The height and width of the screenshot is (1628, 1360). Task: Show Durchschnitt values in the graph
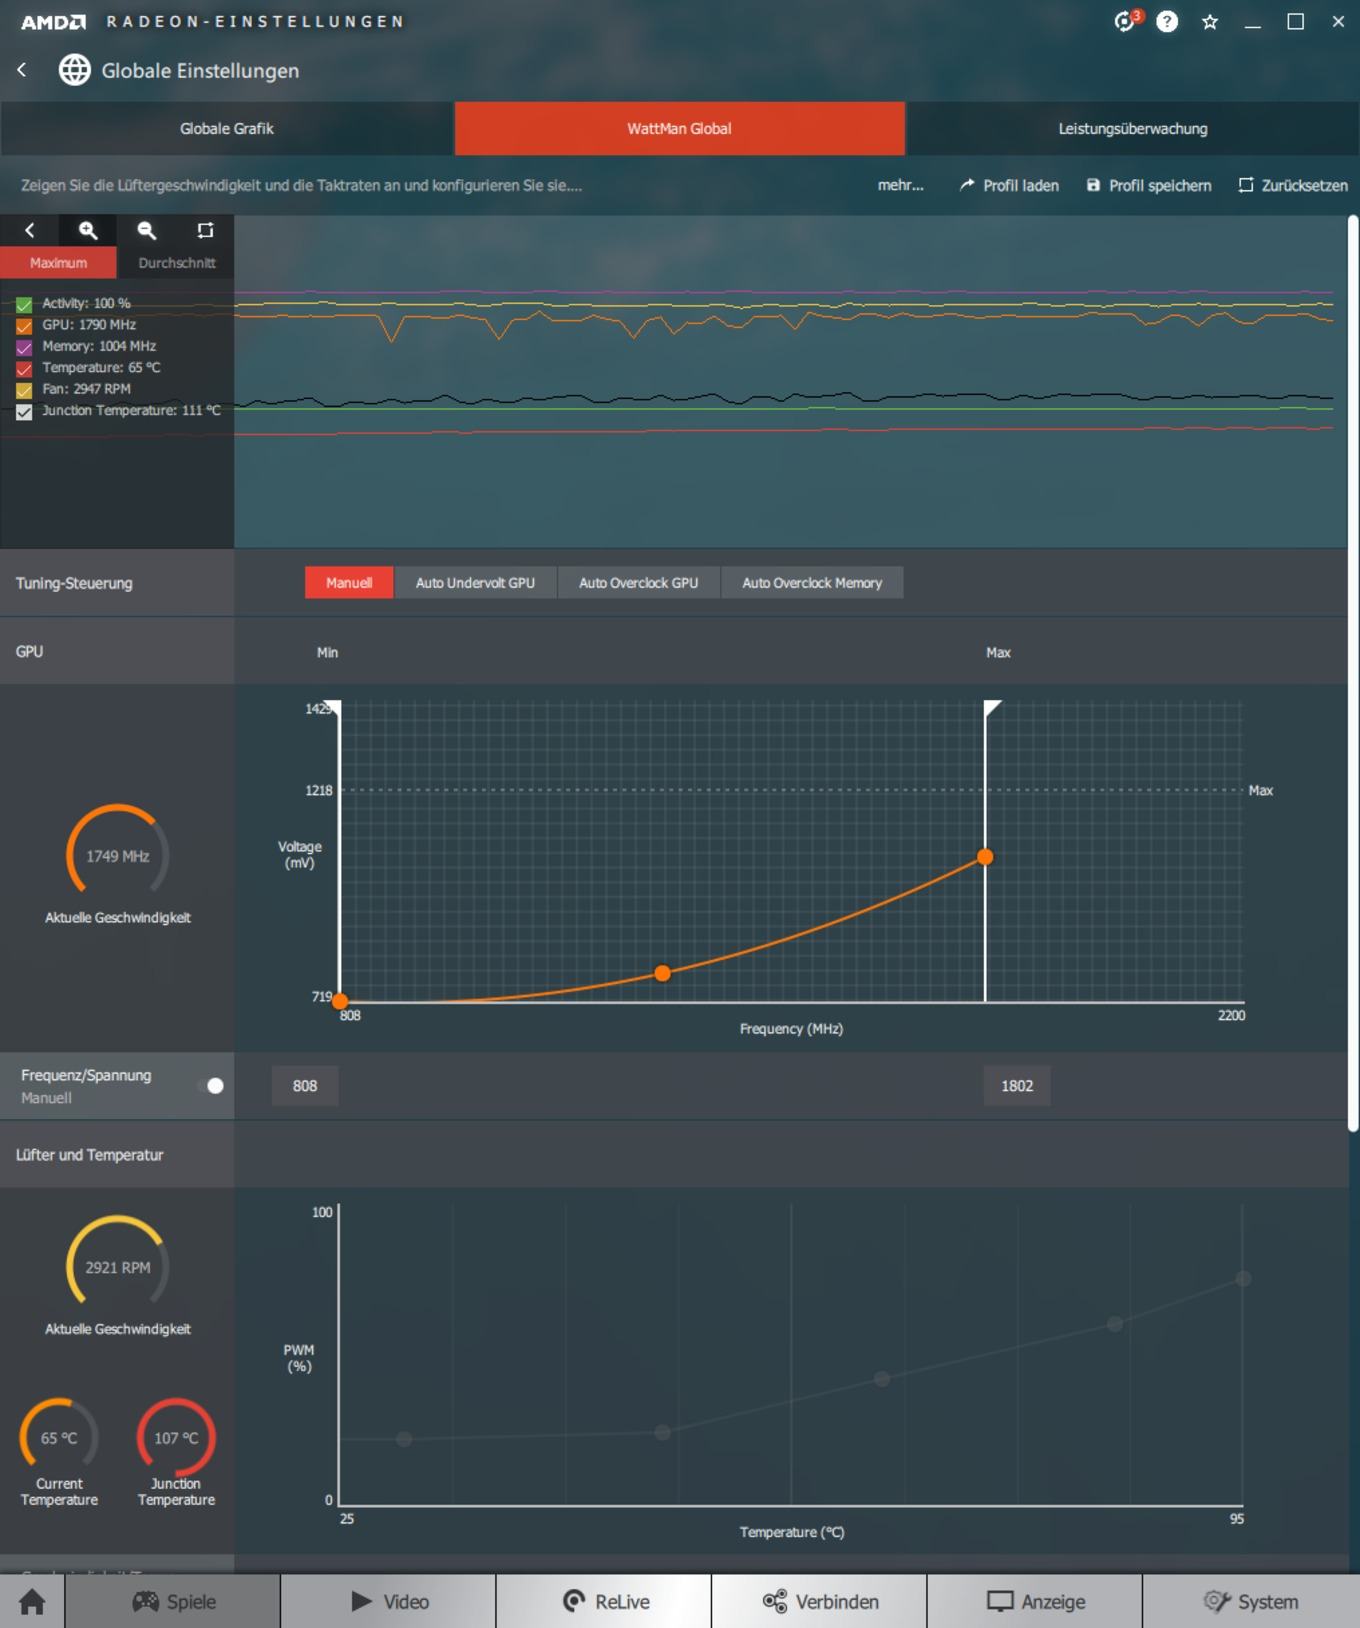click(x=176, y=263)
